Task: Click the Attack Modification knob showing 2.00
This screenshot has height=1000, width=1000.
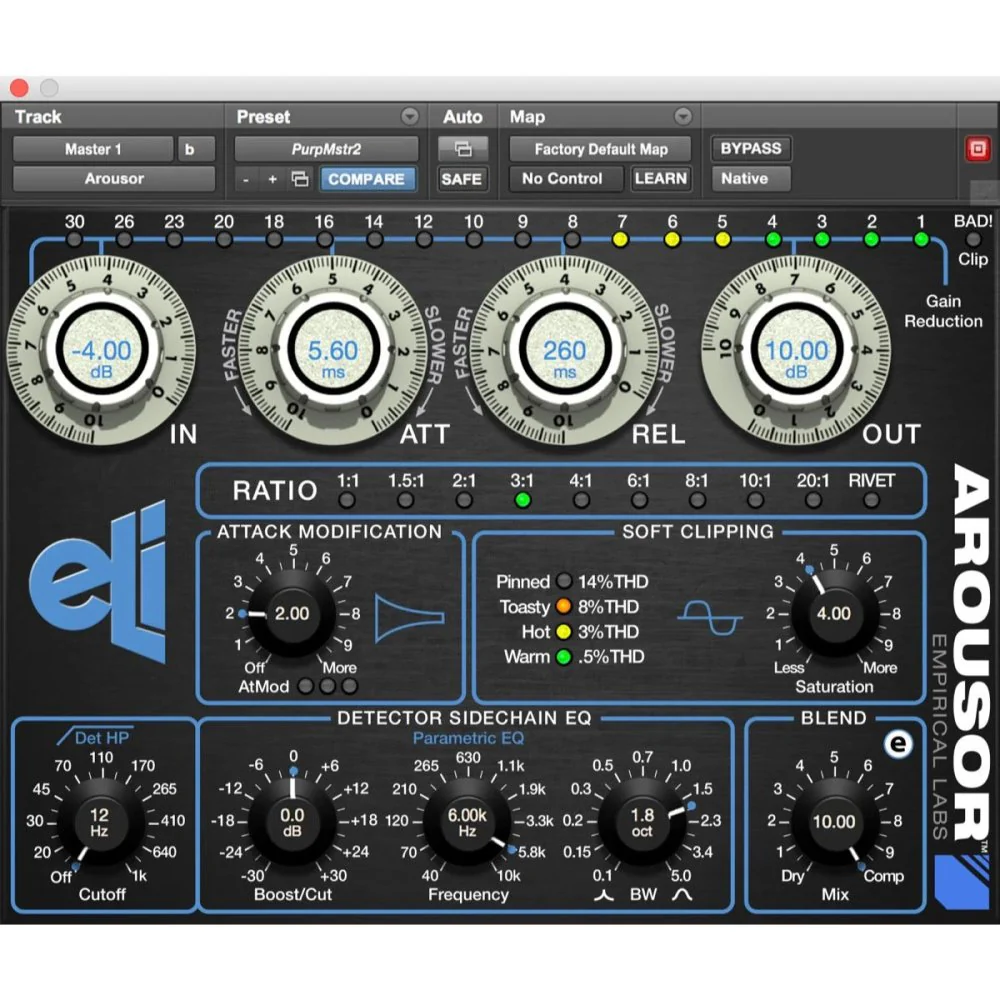Action: pyautogui.click(x=291, y=614)
